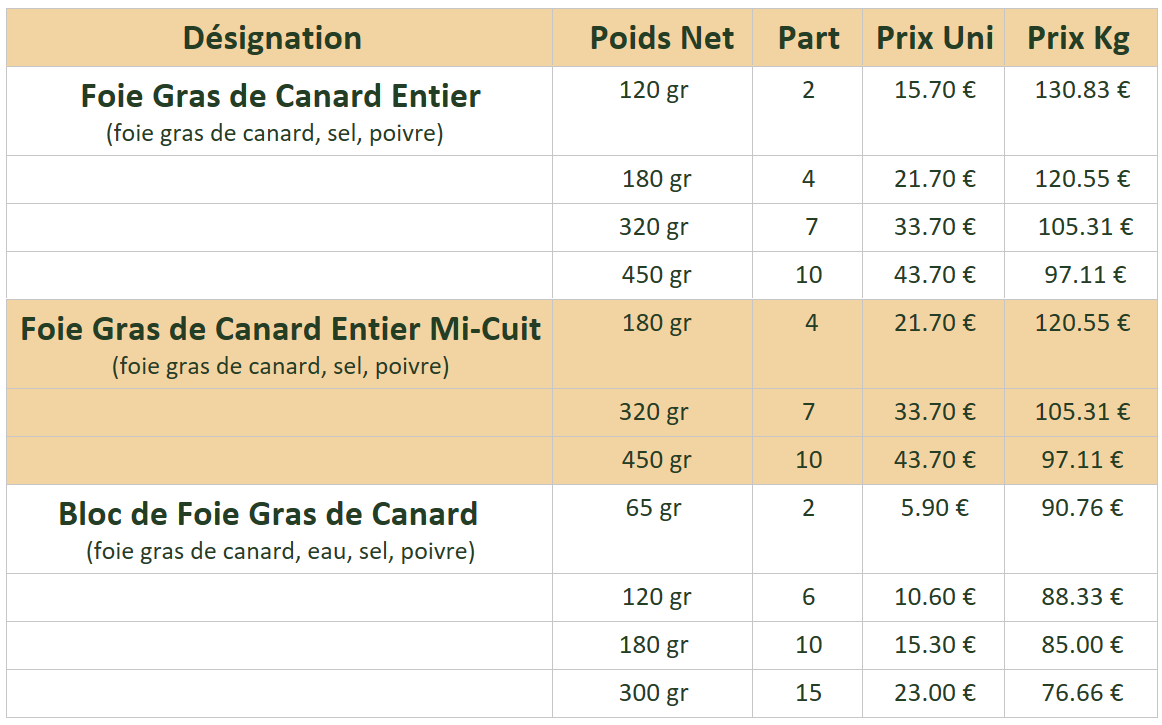Click the 23.00 € unit price

tap(934, 693)
